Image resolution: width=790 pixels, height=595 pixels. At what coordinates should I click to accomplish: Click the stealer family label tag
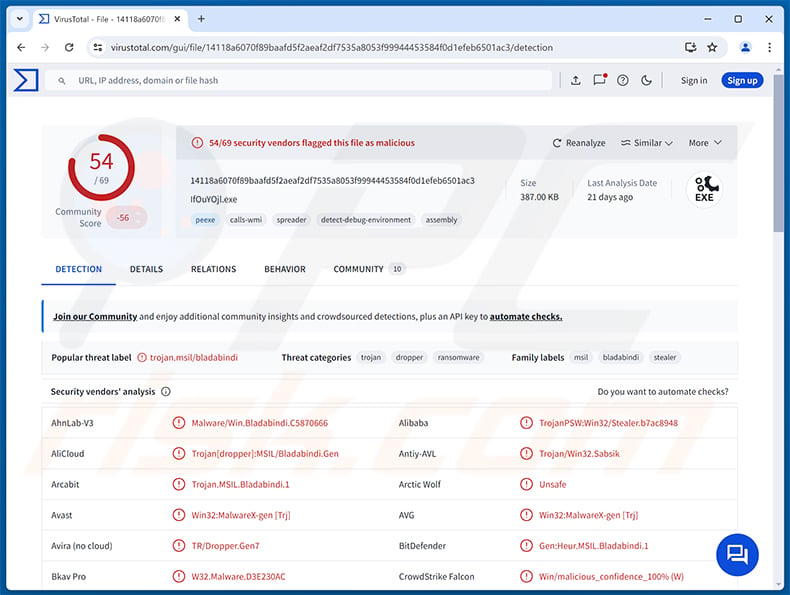[665, 357]
